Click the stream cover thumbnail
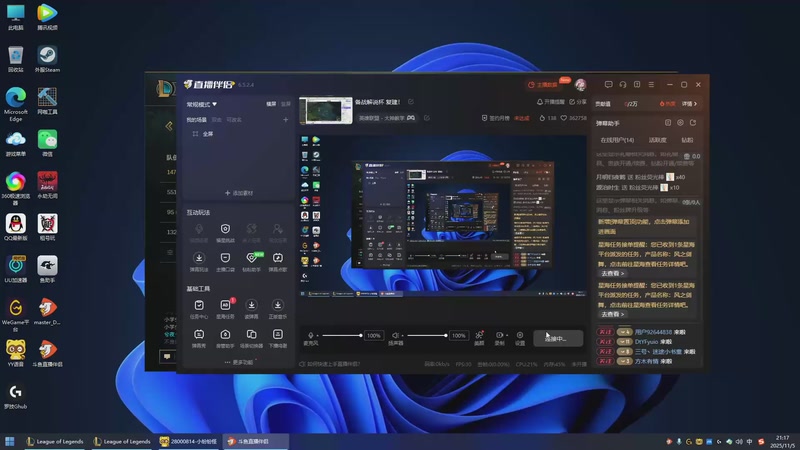 coord(326,110)
